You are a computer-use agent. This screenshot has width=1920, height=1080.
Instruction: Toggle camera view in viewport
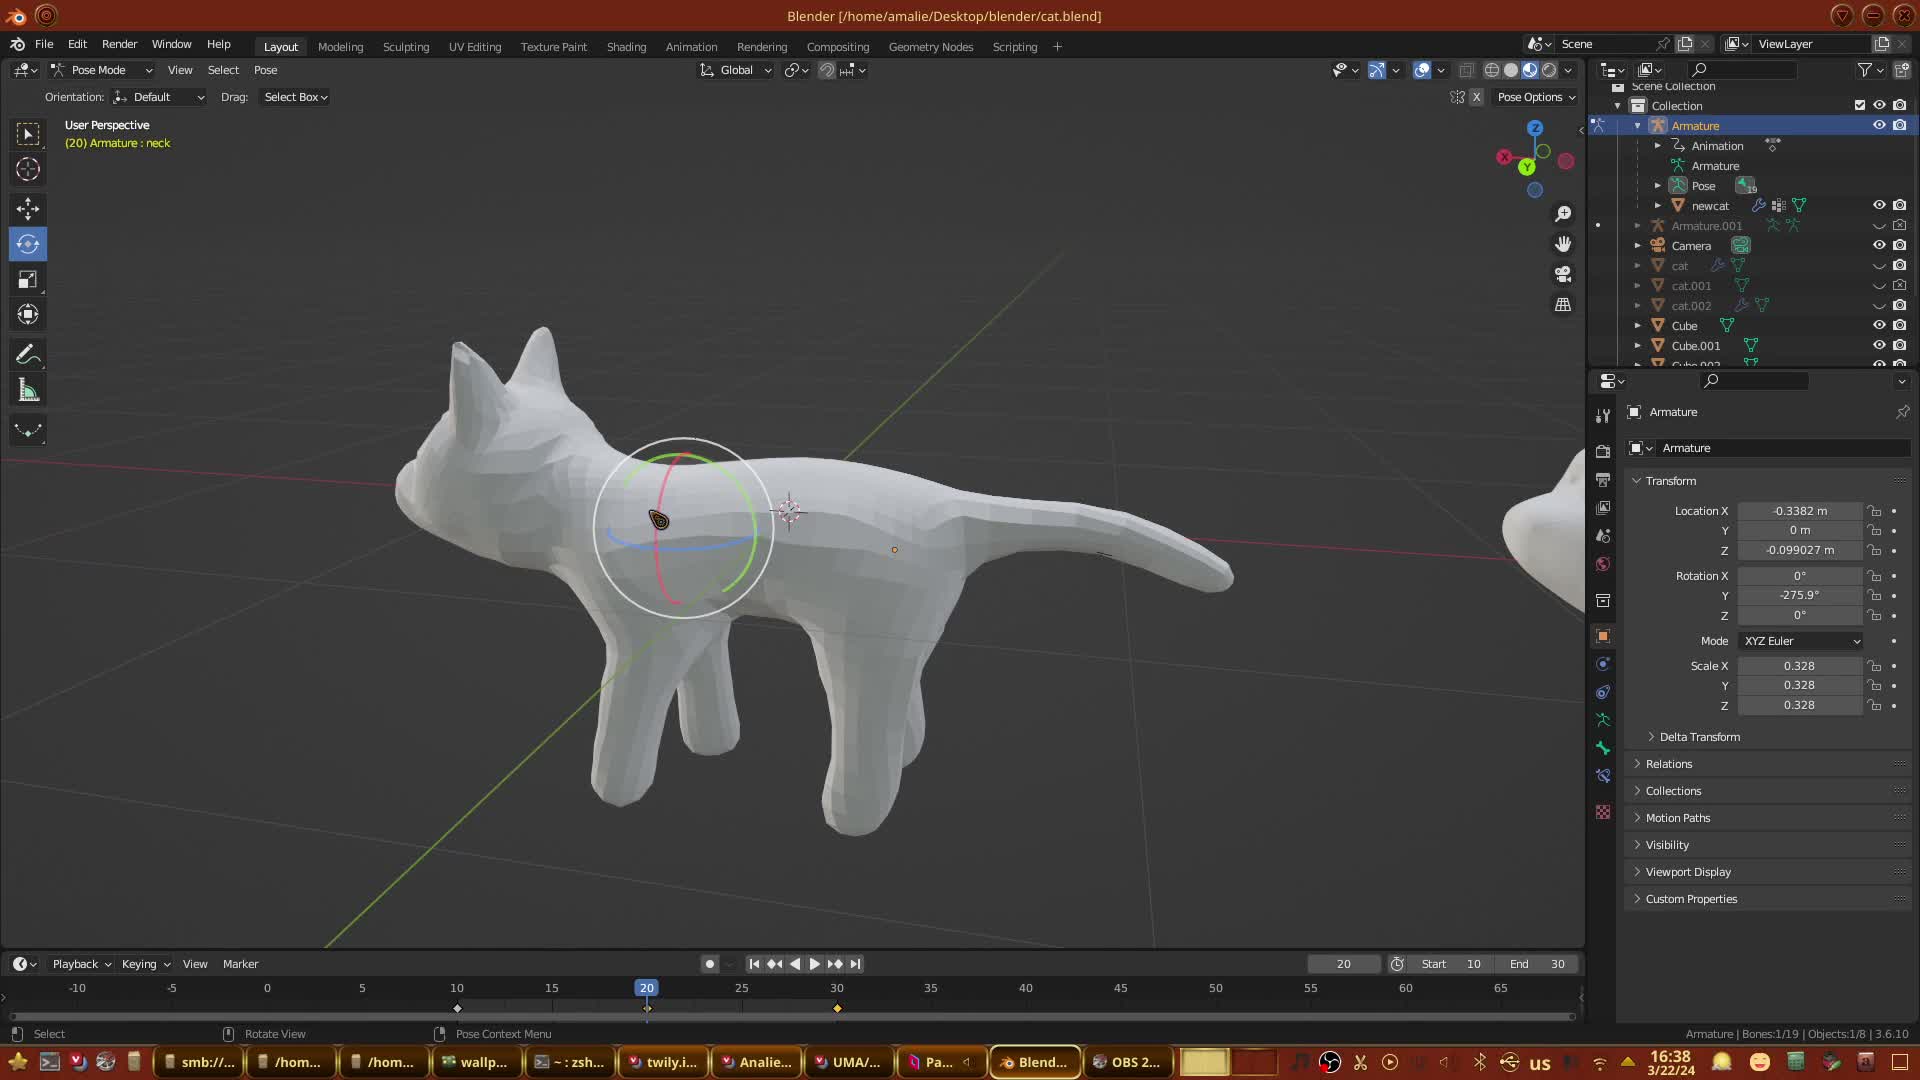click(x=1563, y=274)
